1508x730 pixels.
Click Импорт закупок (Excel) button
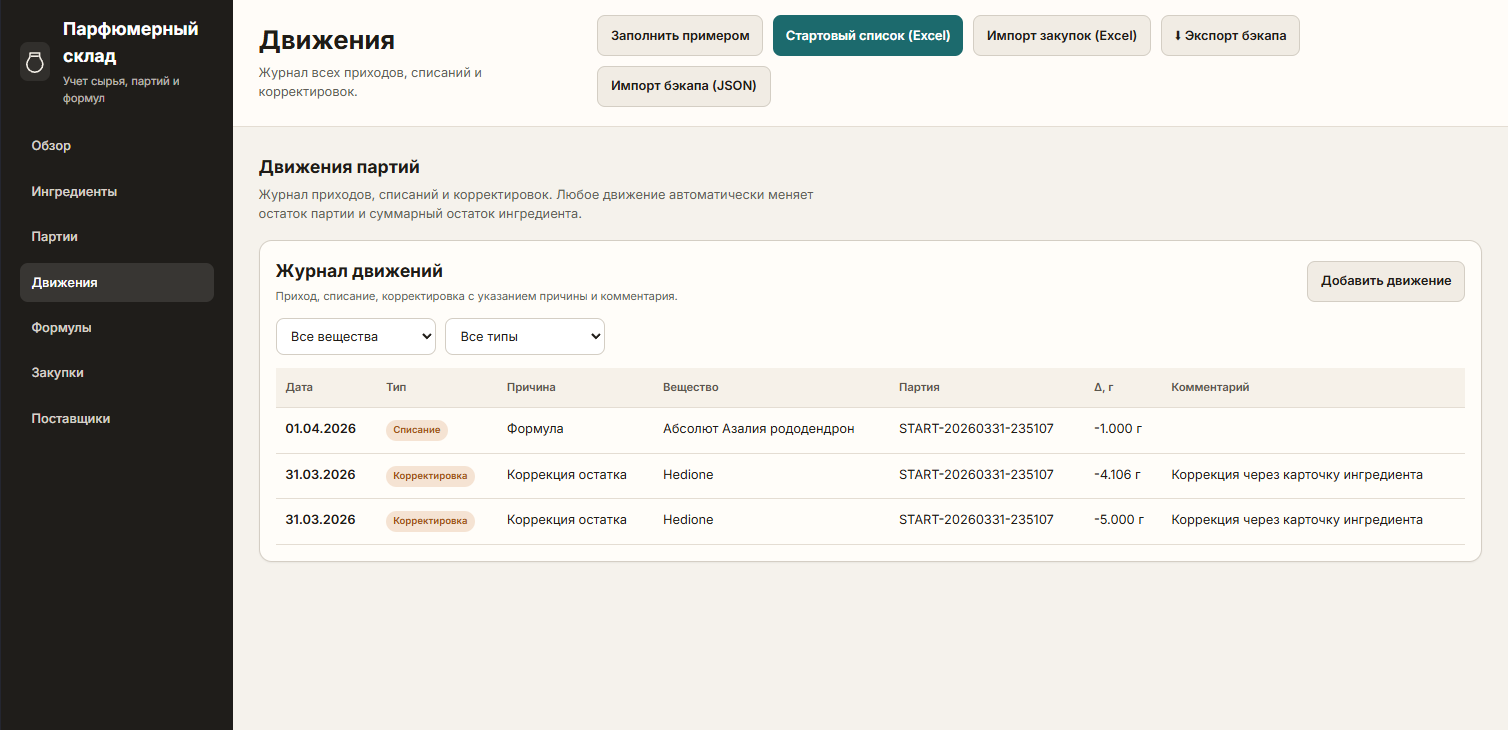(x=1061, y=36)
